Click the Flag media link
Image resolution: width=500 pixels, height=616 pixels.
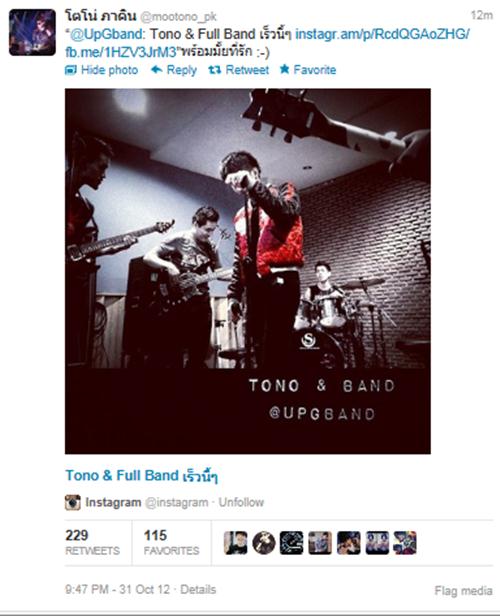[463, 590]
